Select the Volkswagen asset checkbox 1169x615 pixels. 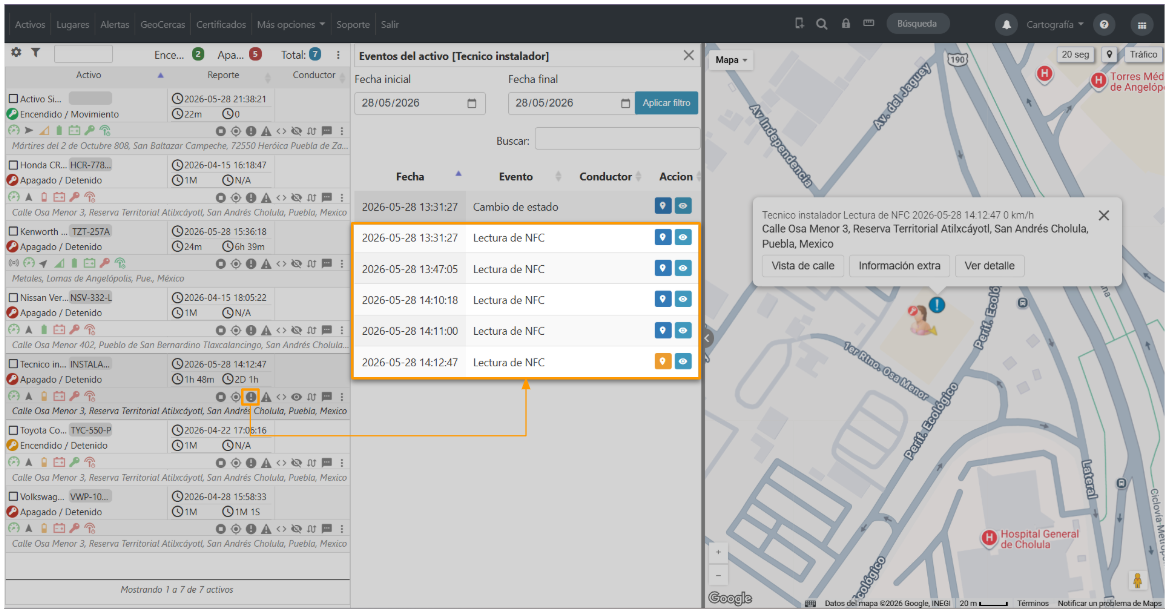click(13, 496)
